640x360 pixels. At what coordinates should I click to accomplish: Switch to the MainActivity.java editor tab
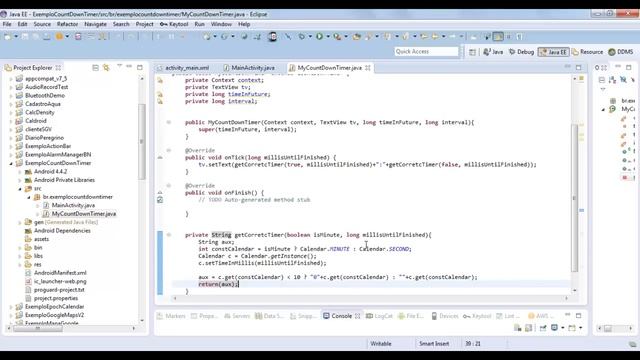pyautogui.click(x=249, y=68)
